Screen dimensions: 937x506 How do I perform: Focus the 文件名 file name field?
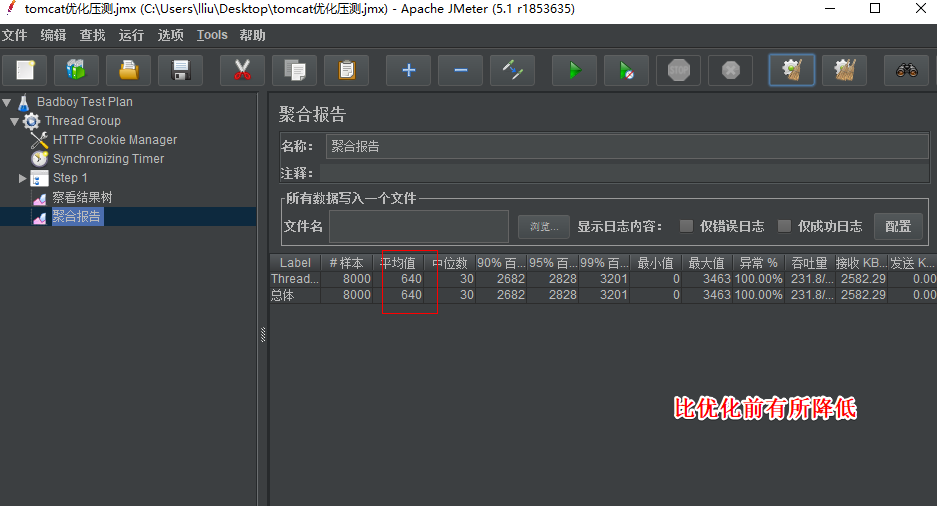pos(419,226)
